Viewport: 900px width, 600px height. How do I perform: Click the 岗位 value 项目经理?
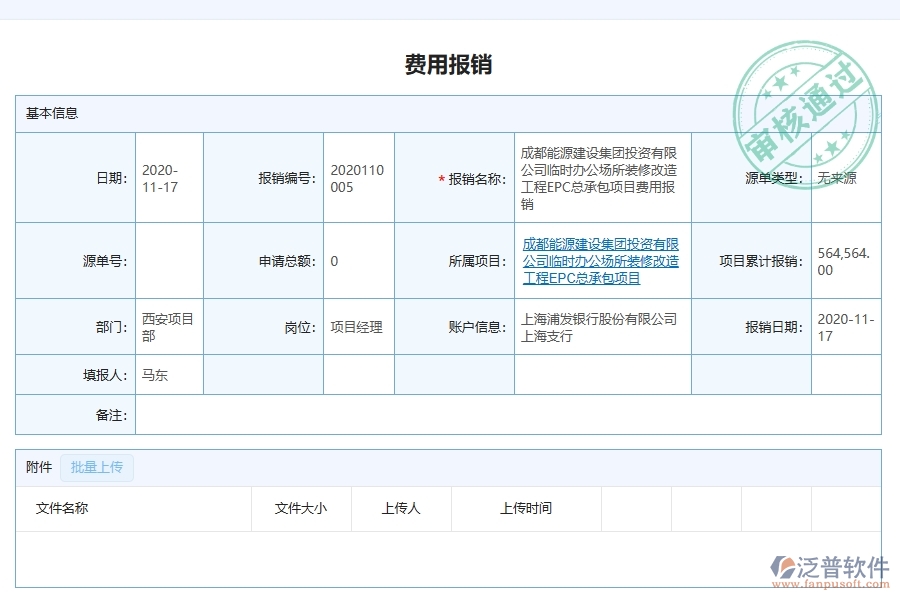(357, 326)
